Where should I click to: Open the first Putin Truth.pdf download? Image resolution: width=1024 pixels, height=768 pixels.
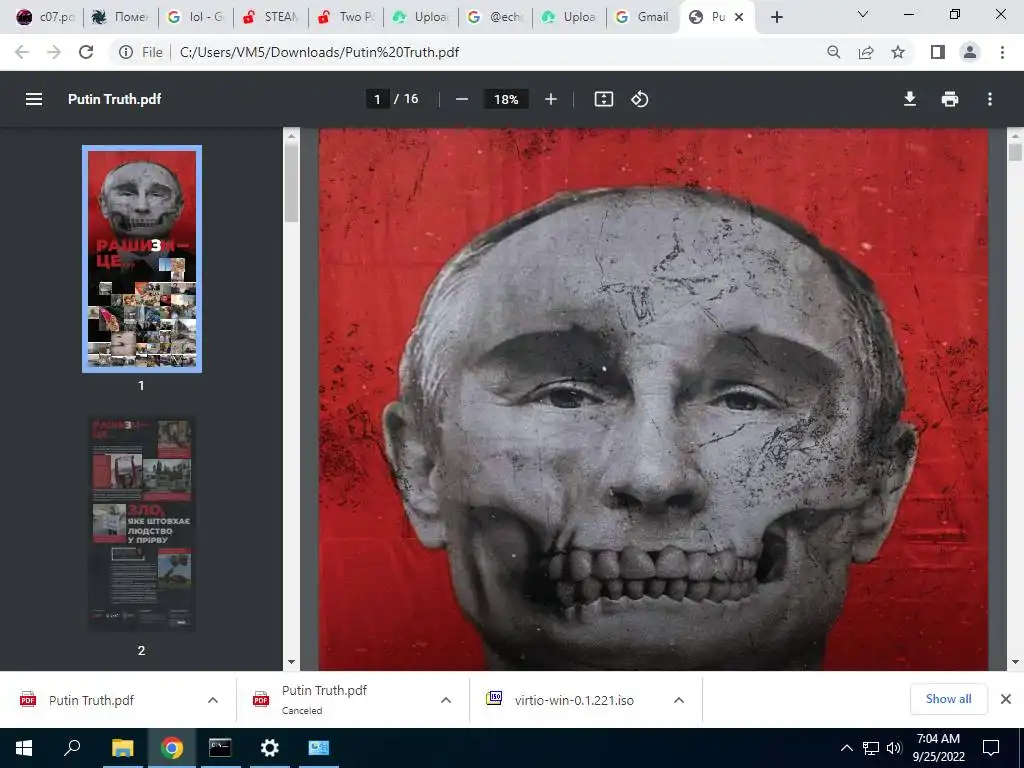91,700
